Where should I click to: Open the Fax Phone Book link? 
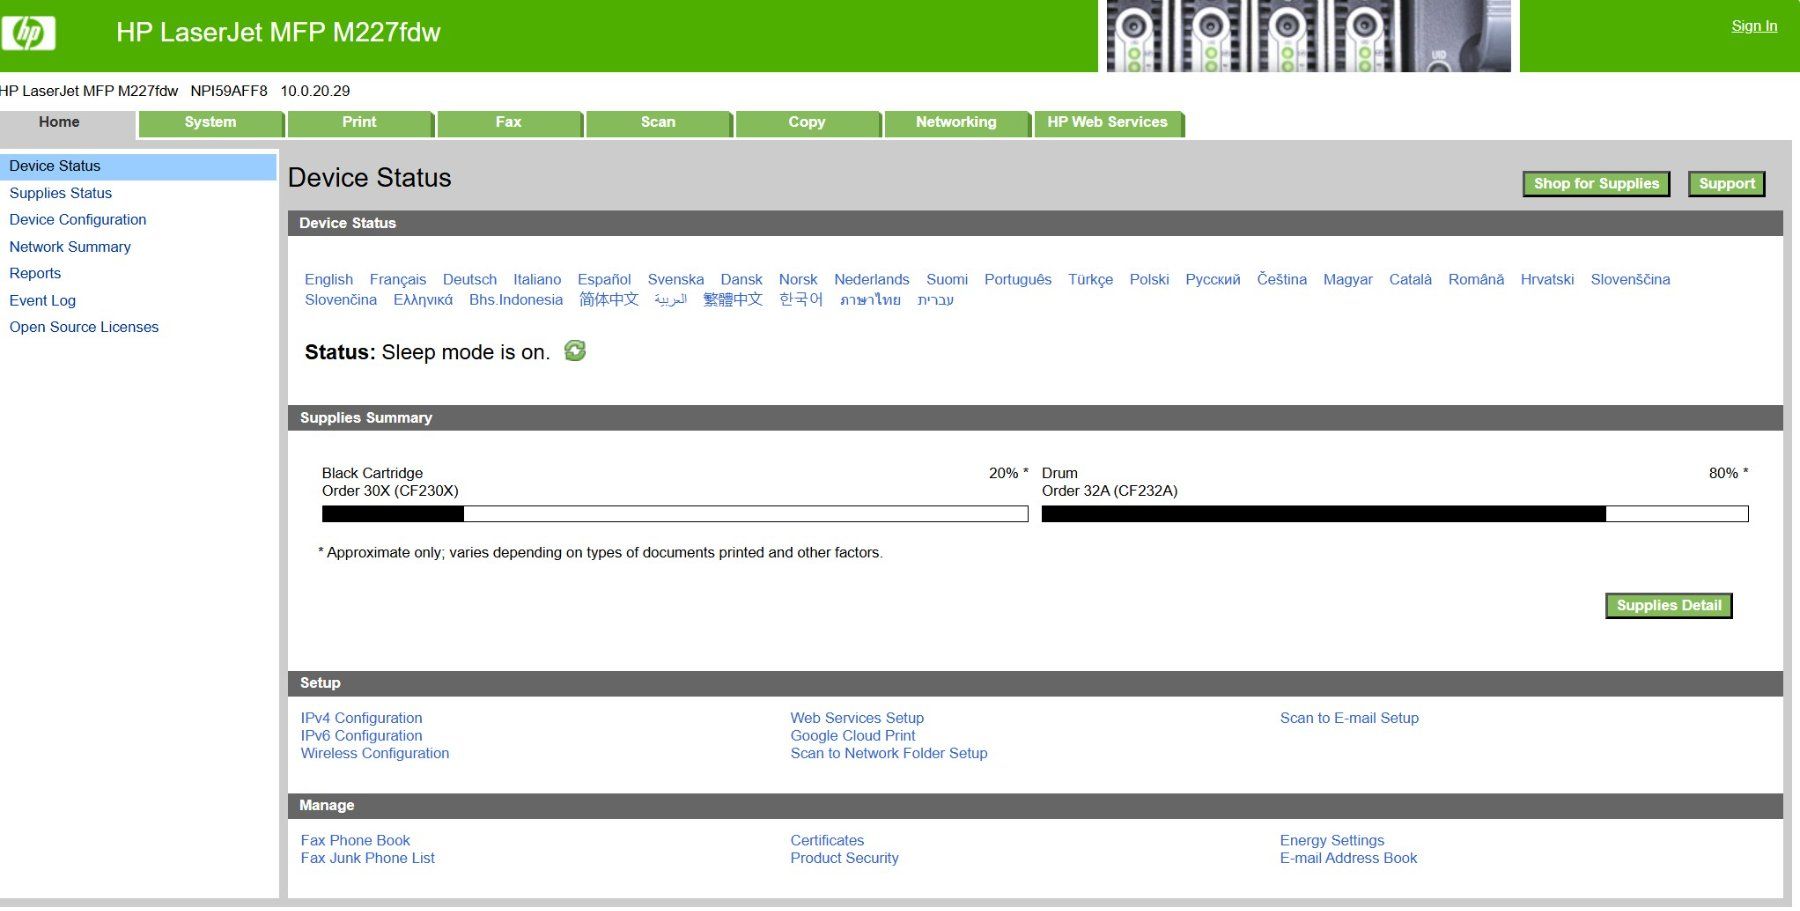point(355,841)
